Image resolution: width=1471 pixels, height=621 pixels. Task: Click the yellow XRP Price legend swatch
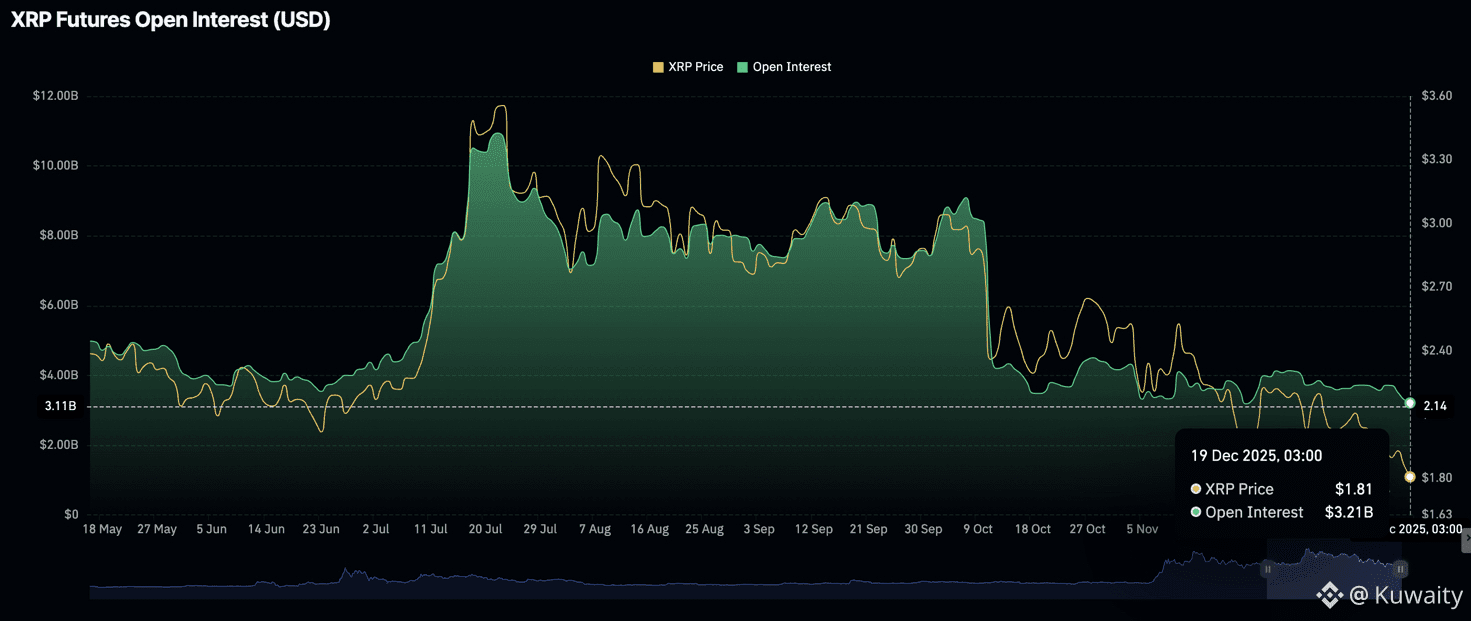coord(658,67)
